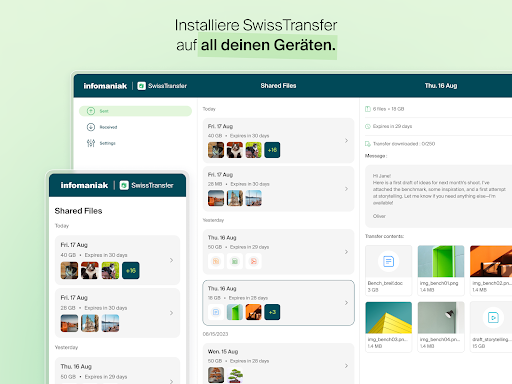The width and height of the screenshot is (512, 384).
Task: Click blue document icon in selected 18 GB card
Action: click(216, 312)
